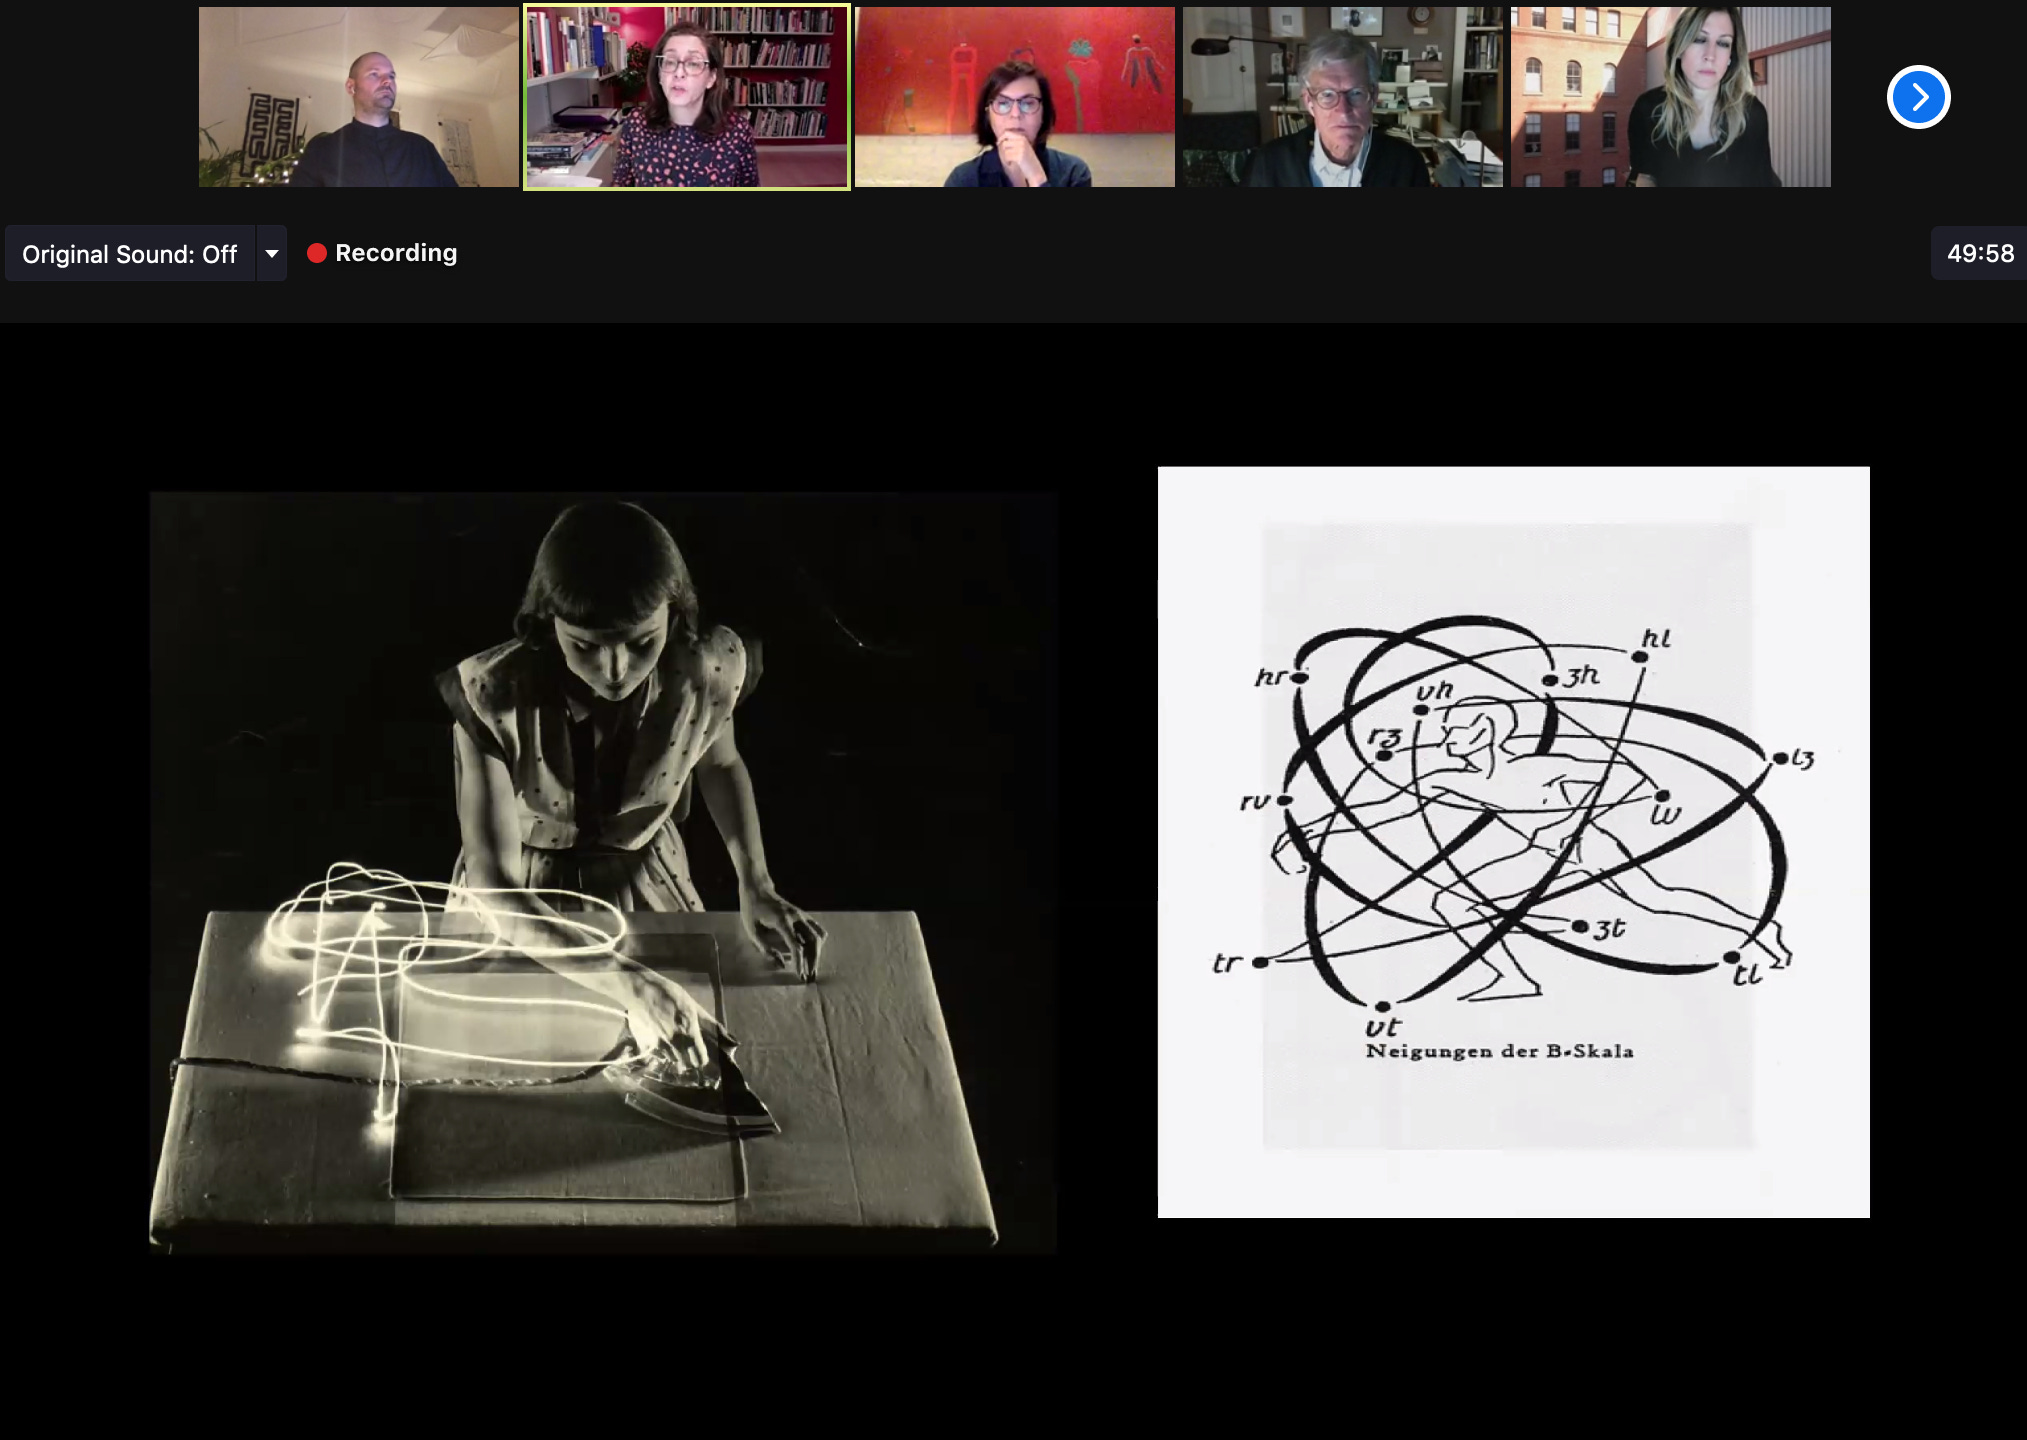
Task: Click the 49:58 meeting timer
Action: pos(1979,254)
